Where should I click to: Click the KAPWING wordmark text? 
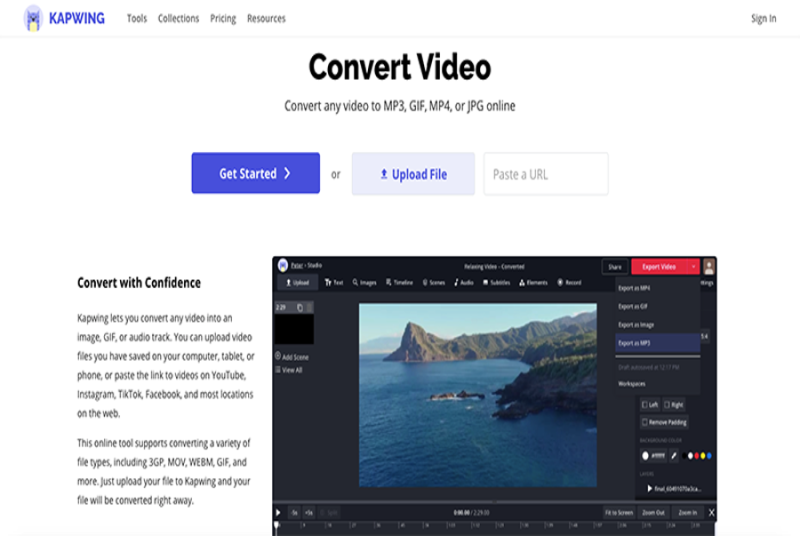coord(77,18)
